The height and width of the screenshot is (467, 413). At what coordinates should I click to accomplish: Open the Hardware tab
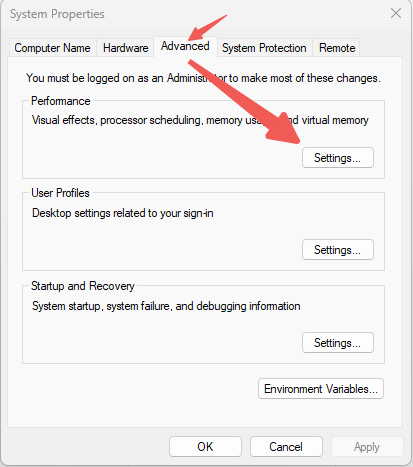[x=125, y=48]
